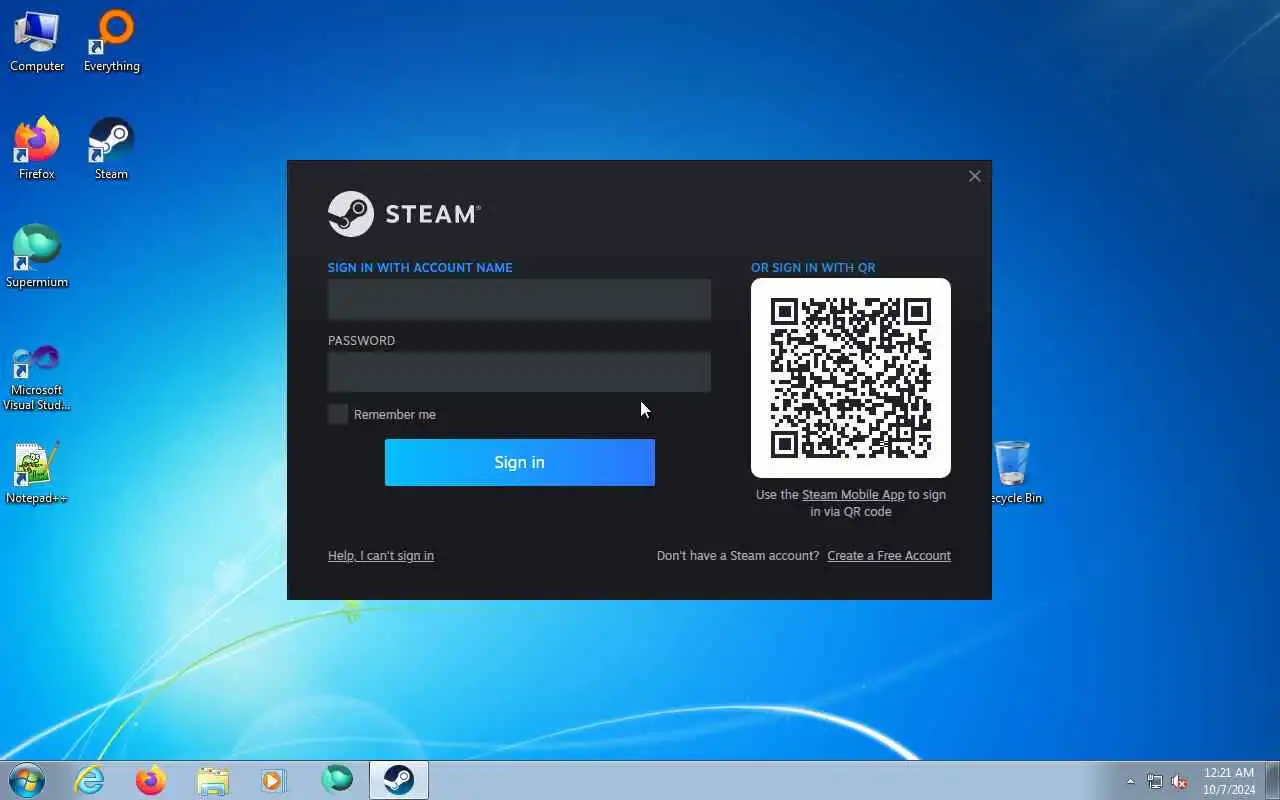Enable the Remember me checkbox
Image resolution: width=1280 pixels, height=800 pixels.
click(338, 414)
